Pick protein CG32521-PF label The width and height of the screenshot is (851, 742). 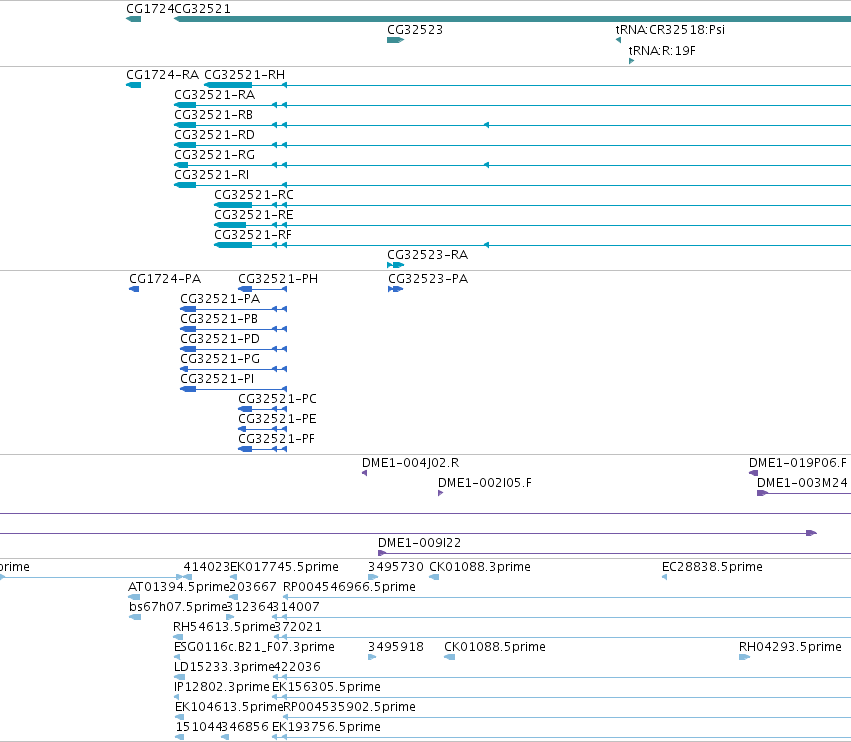pyautogui.click(x=276, y=439)
